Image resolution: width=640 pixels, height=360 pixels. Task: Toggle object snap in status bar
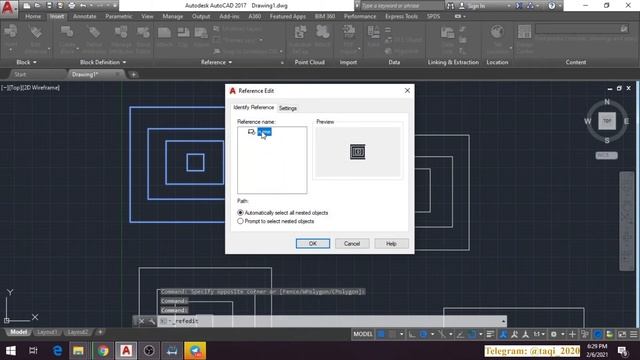click(x=472, y=334)
